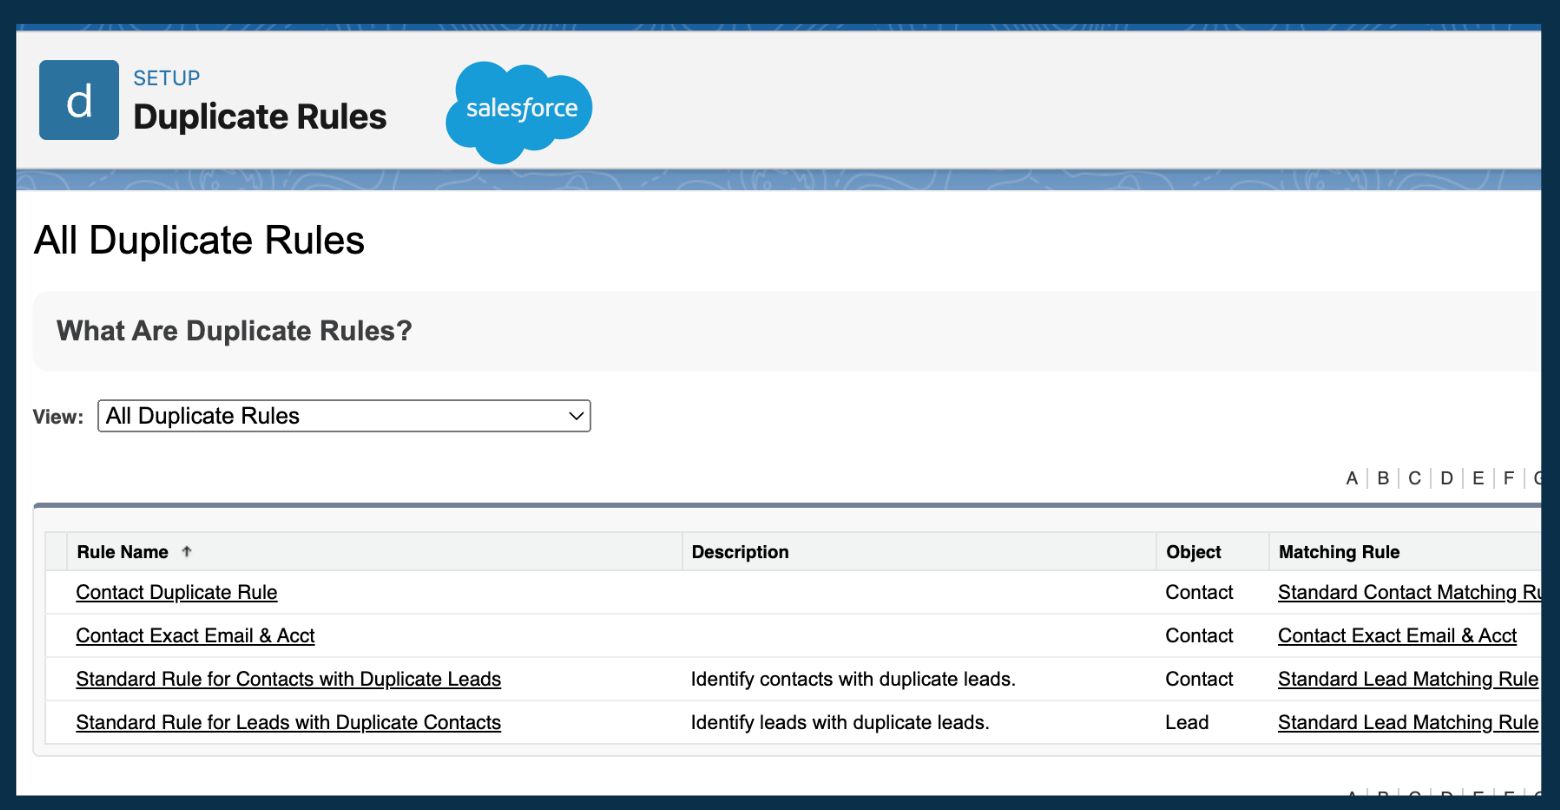Viewport: 1560px width, 810px height.
Task: Open the Standard Lead Matching Rule for the Lead row
Action: 1406,722
